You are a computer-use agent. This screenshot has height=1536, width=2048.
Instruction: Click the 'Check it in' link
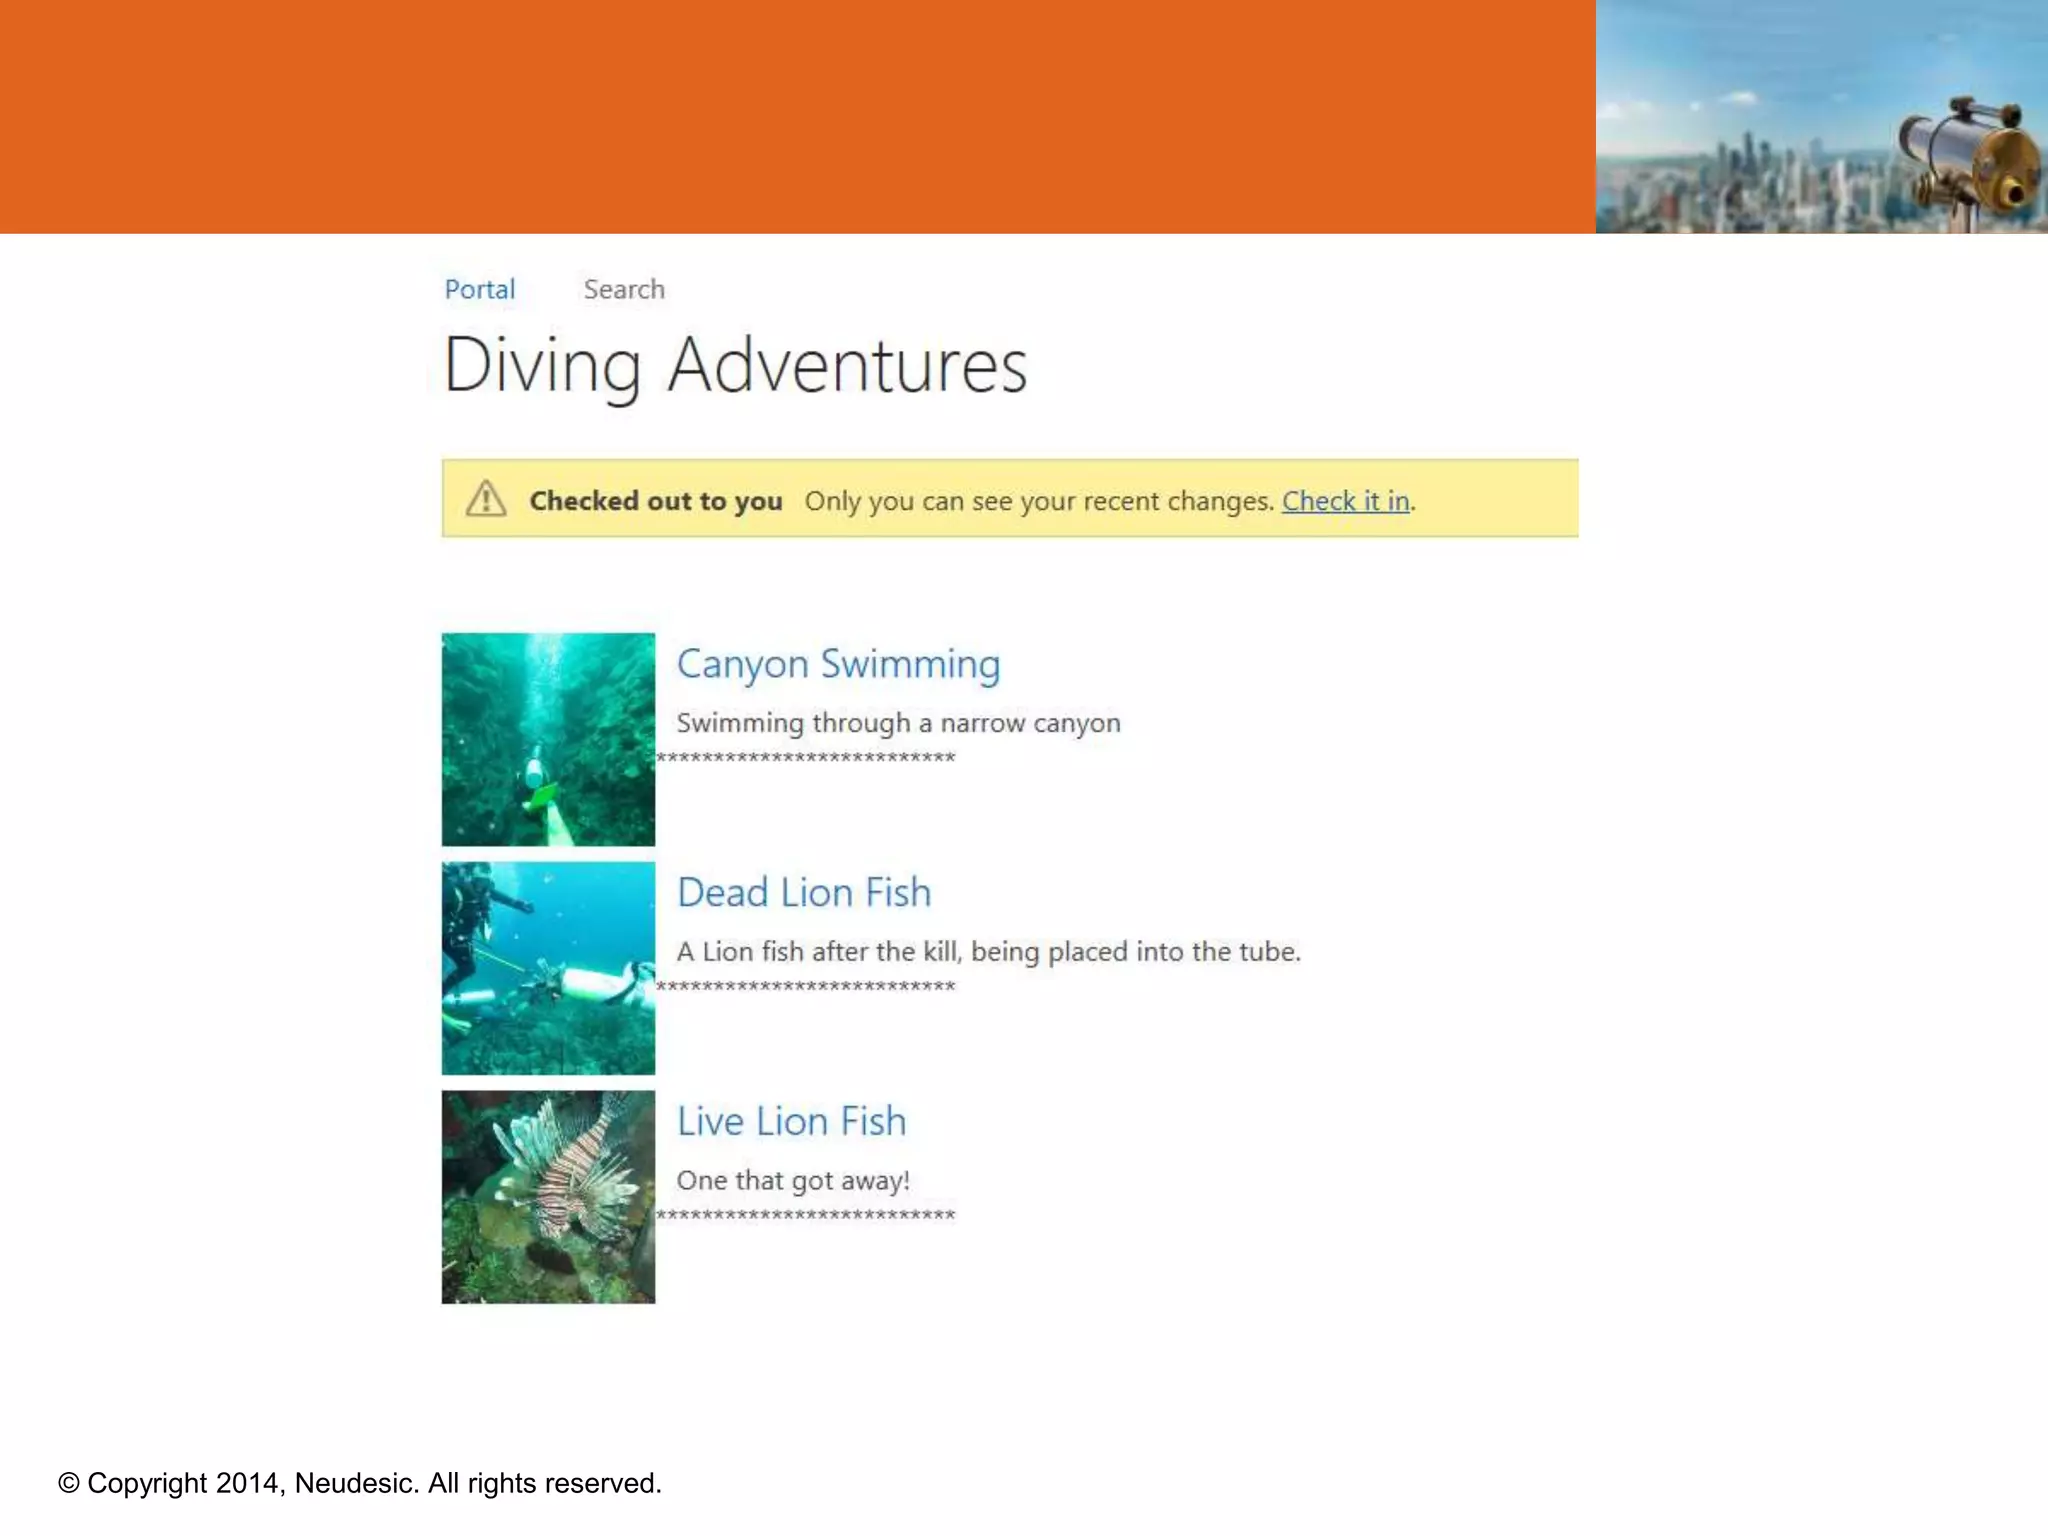pyautogui.click(x=1345, y=500)
